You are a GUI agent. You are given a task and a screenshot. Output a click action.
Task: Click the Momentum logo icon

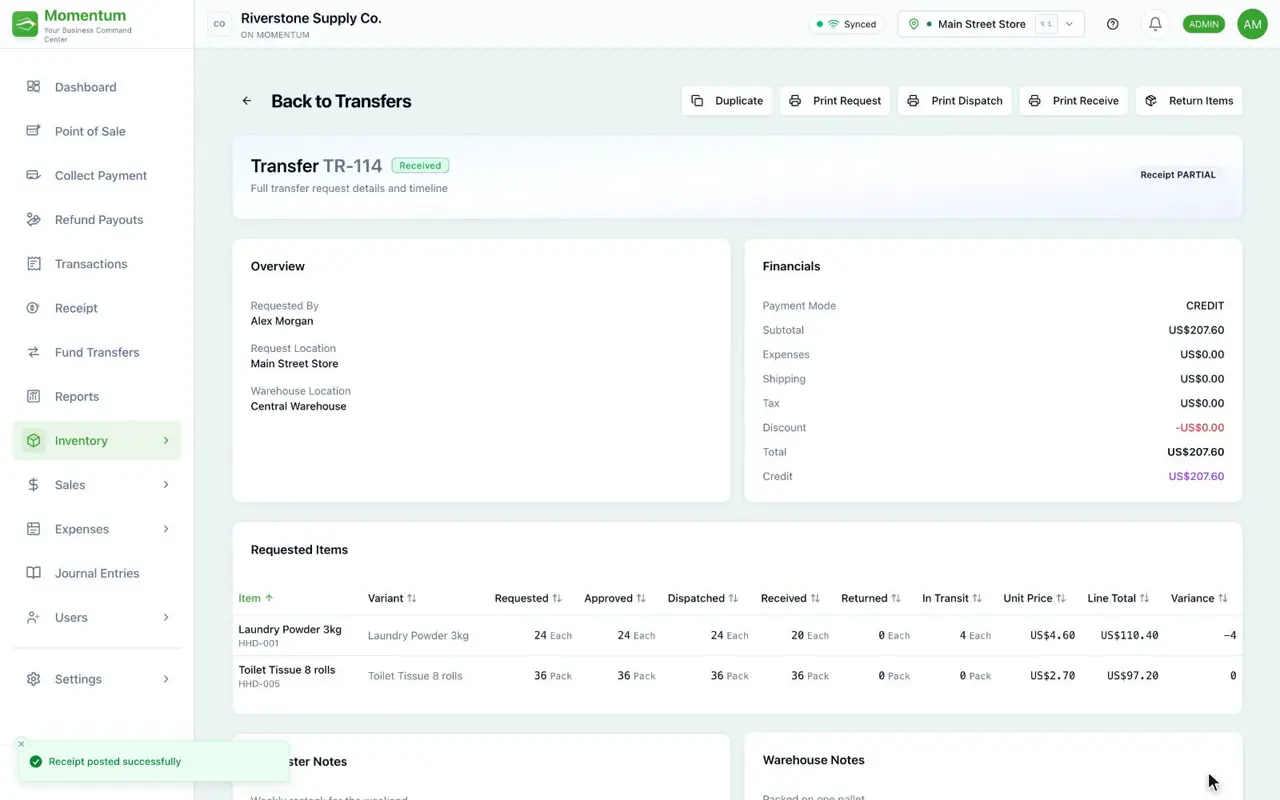coord(25,24)
